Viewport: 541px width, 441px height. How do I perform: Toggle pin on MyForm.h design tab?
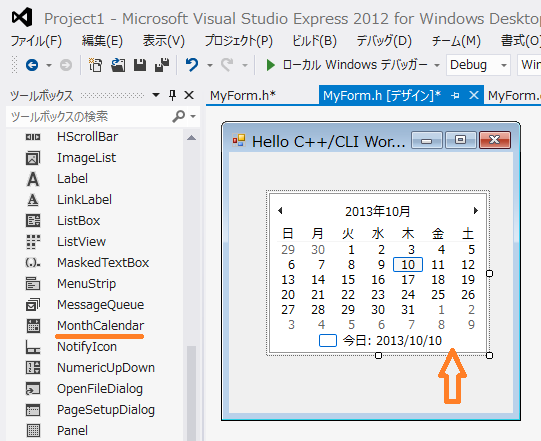(455, 95)
